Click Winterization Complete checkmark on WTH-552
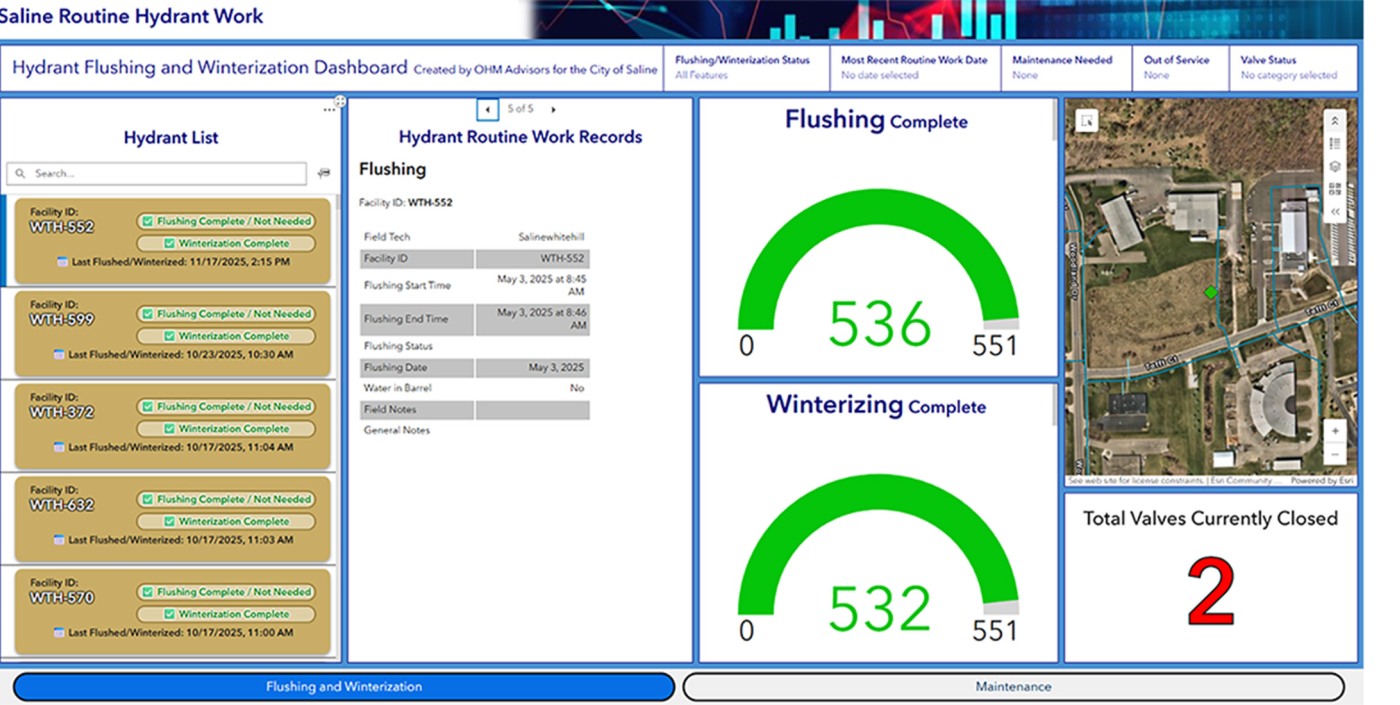This screenshot has height=705, width=1400. 169,243
